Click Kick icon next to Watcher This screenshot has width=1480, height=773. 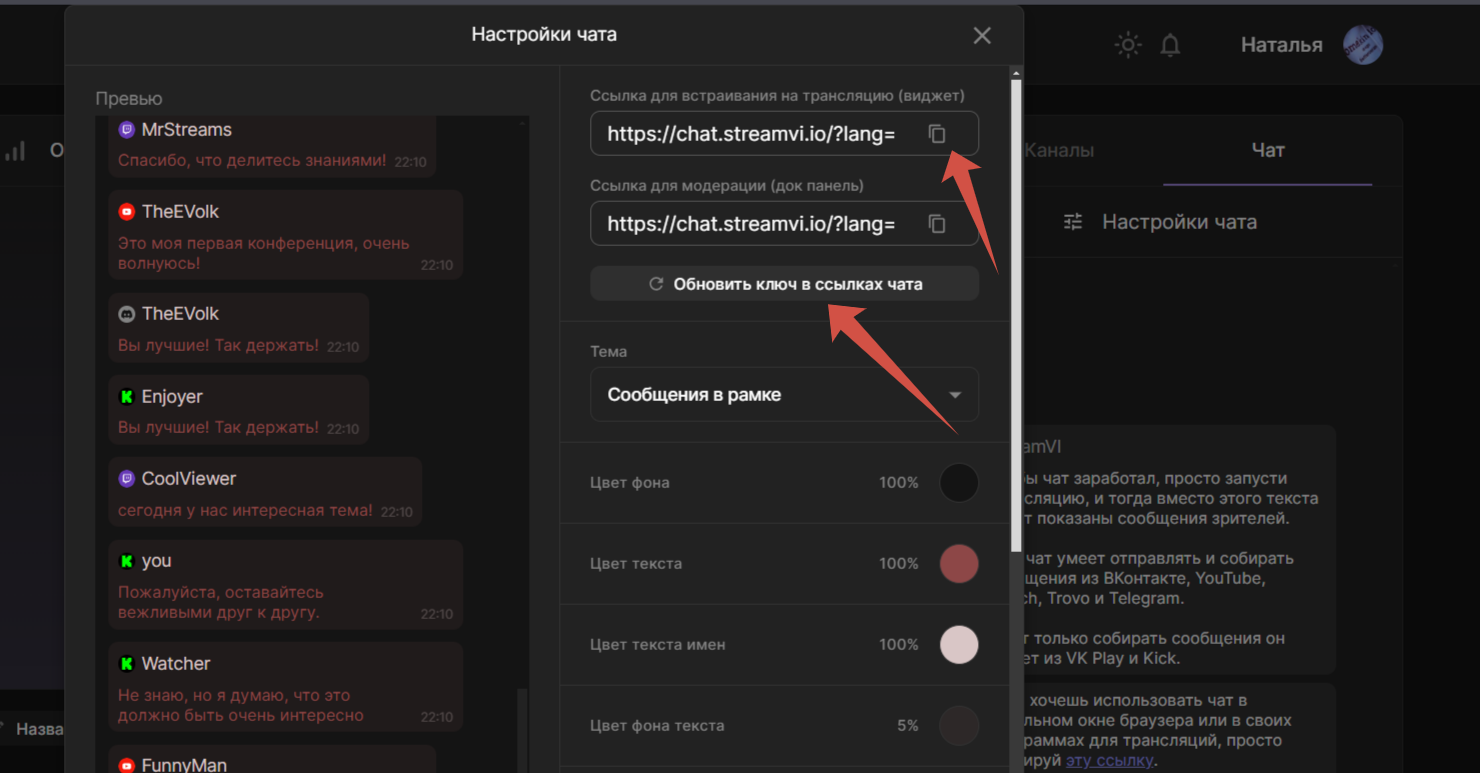click(x=127, y=664)
